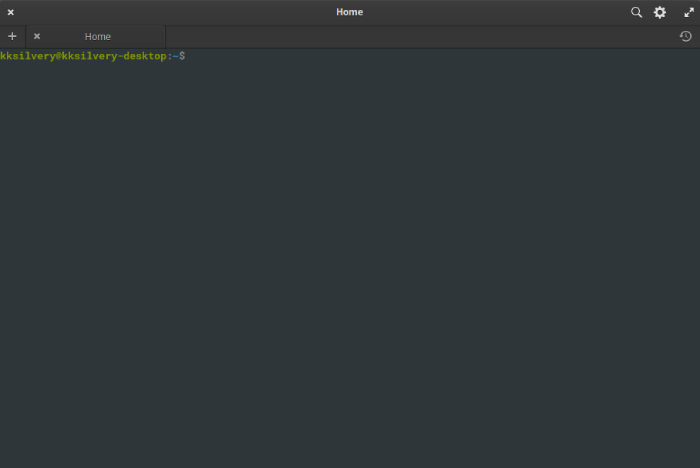Add a new terminal tab with plus
This screenshot has height=468, width=700.
(x=12, y=36)
